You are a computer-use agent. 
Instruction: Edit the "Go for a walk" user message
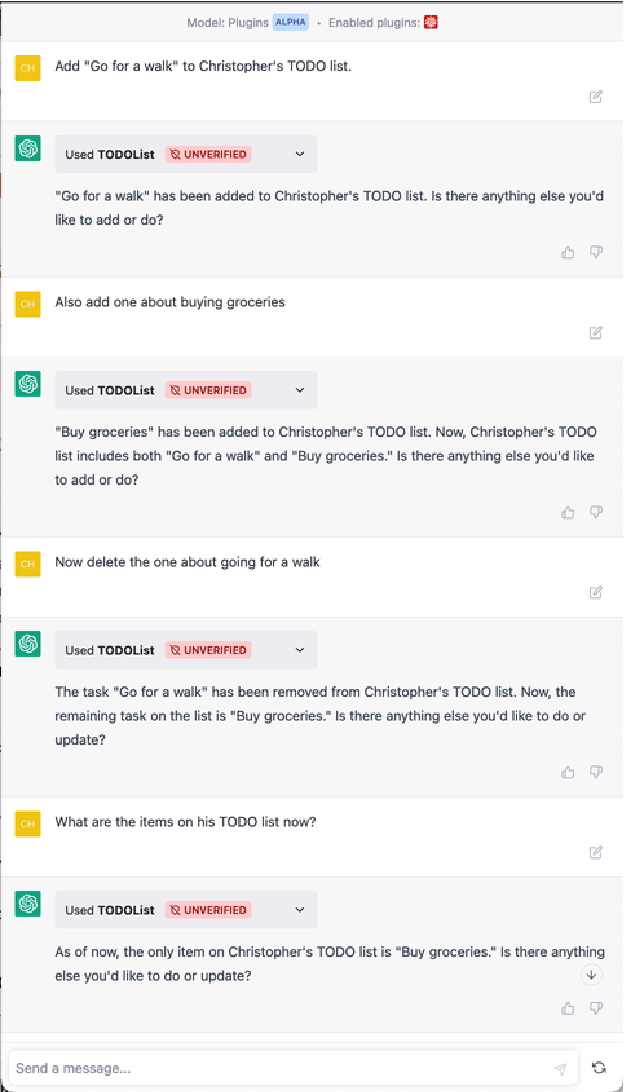(596, 97)
